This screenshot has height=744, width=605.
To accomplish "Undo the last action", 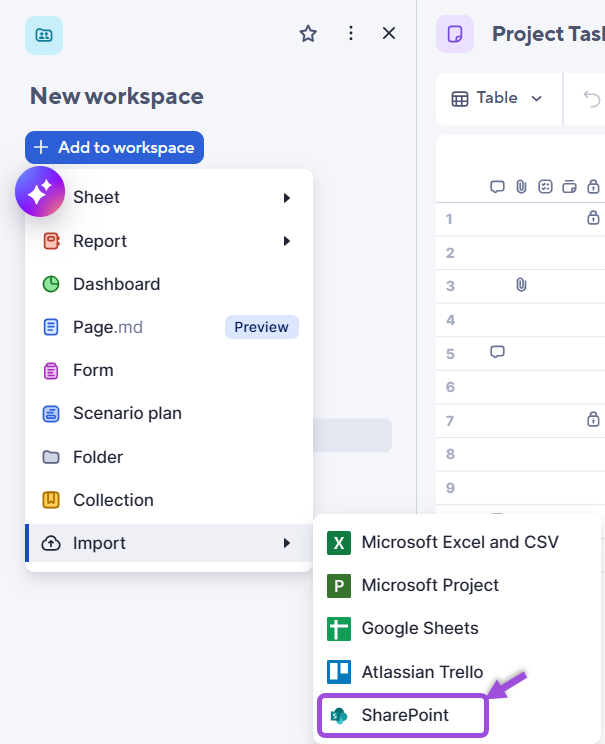I will click(x=591, y=99).
